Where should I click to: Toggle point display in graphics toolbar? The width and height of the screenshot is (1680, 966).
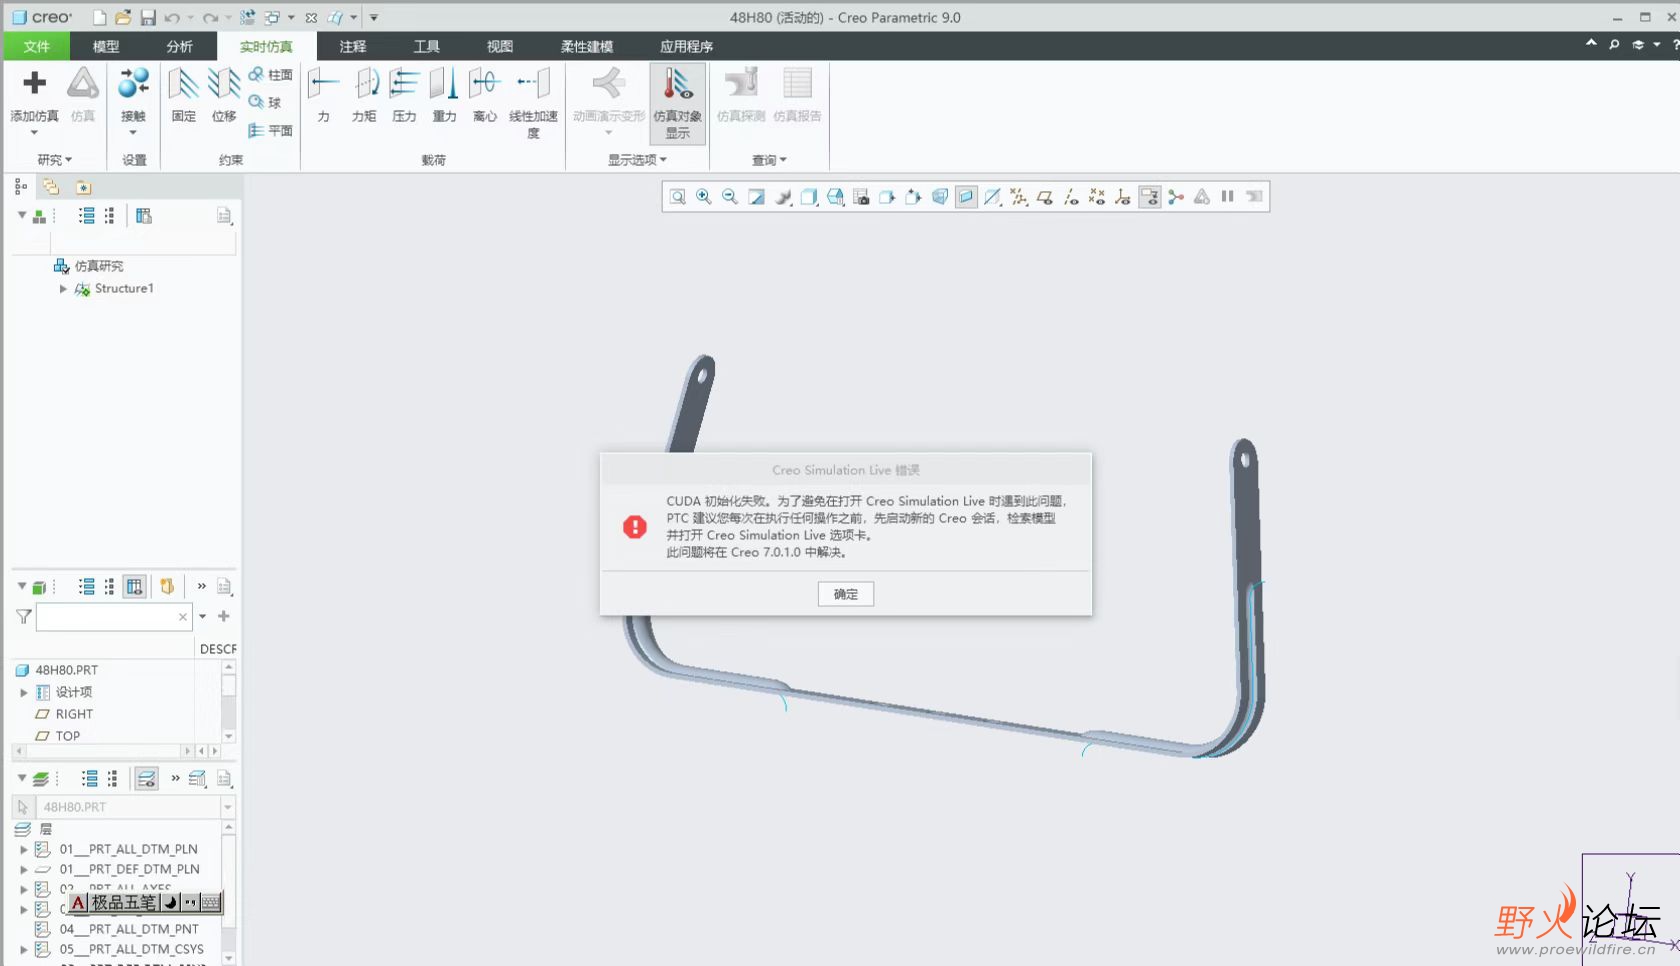1097,197
